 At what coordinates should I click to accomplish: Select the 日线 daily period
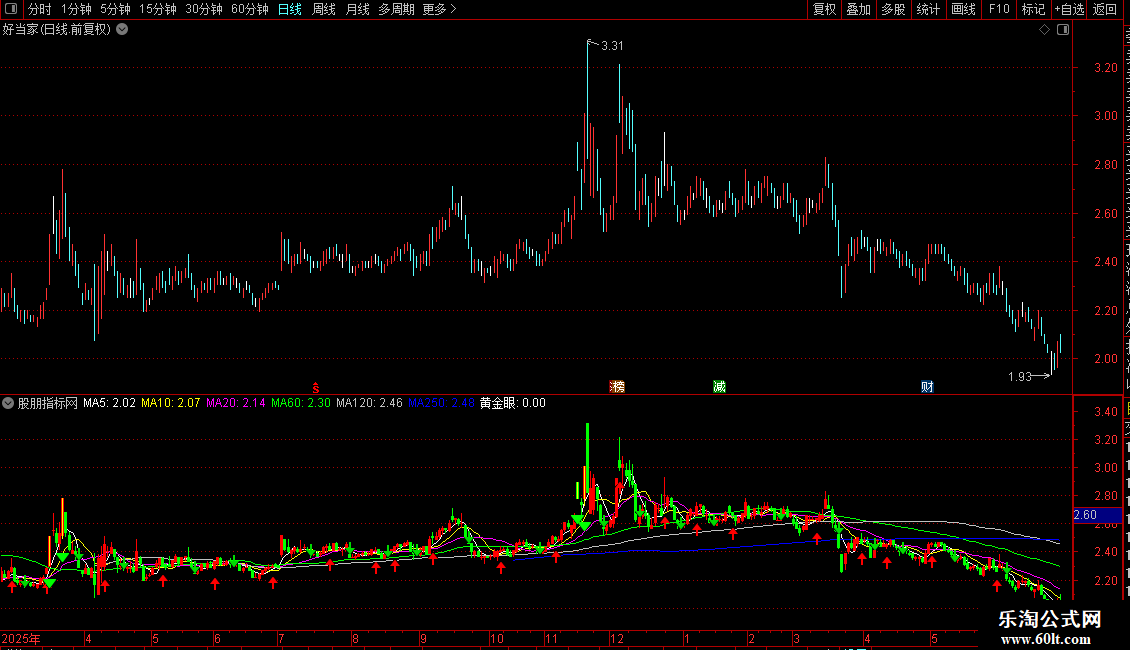click(x=290, y=9)
